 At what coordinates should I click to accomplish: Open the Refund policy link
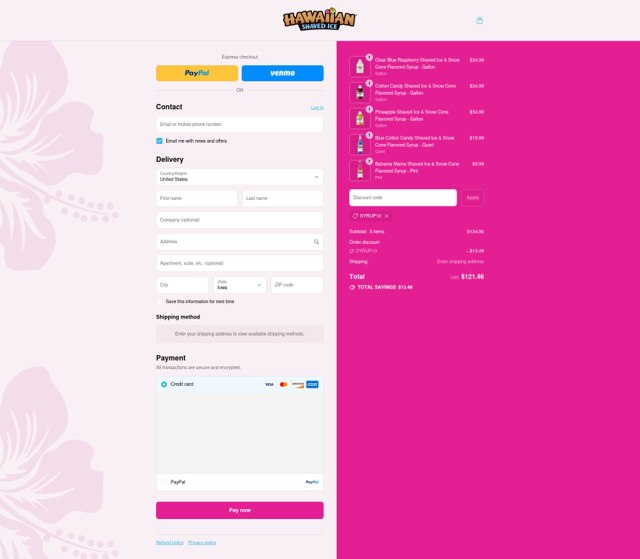(170, 543)
